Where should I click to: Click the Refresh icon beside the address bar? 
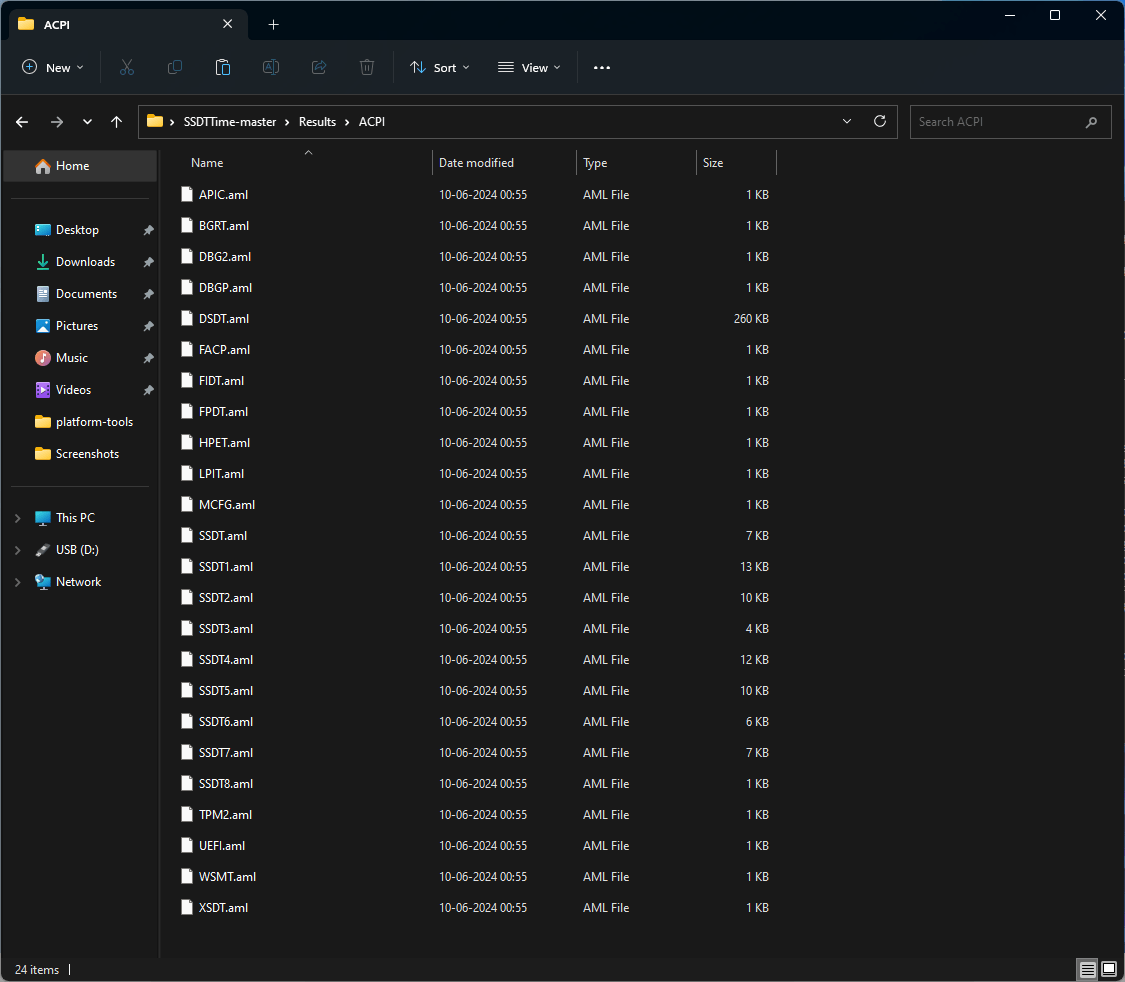[879, 121]
